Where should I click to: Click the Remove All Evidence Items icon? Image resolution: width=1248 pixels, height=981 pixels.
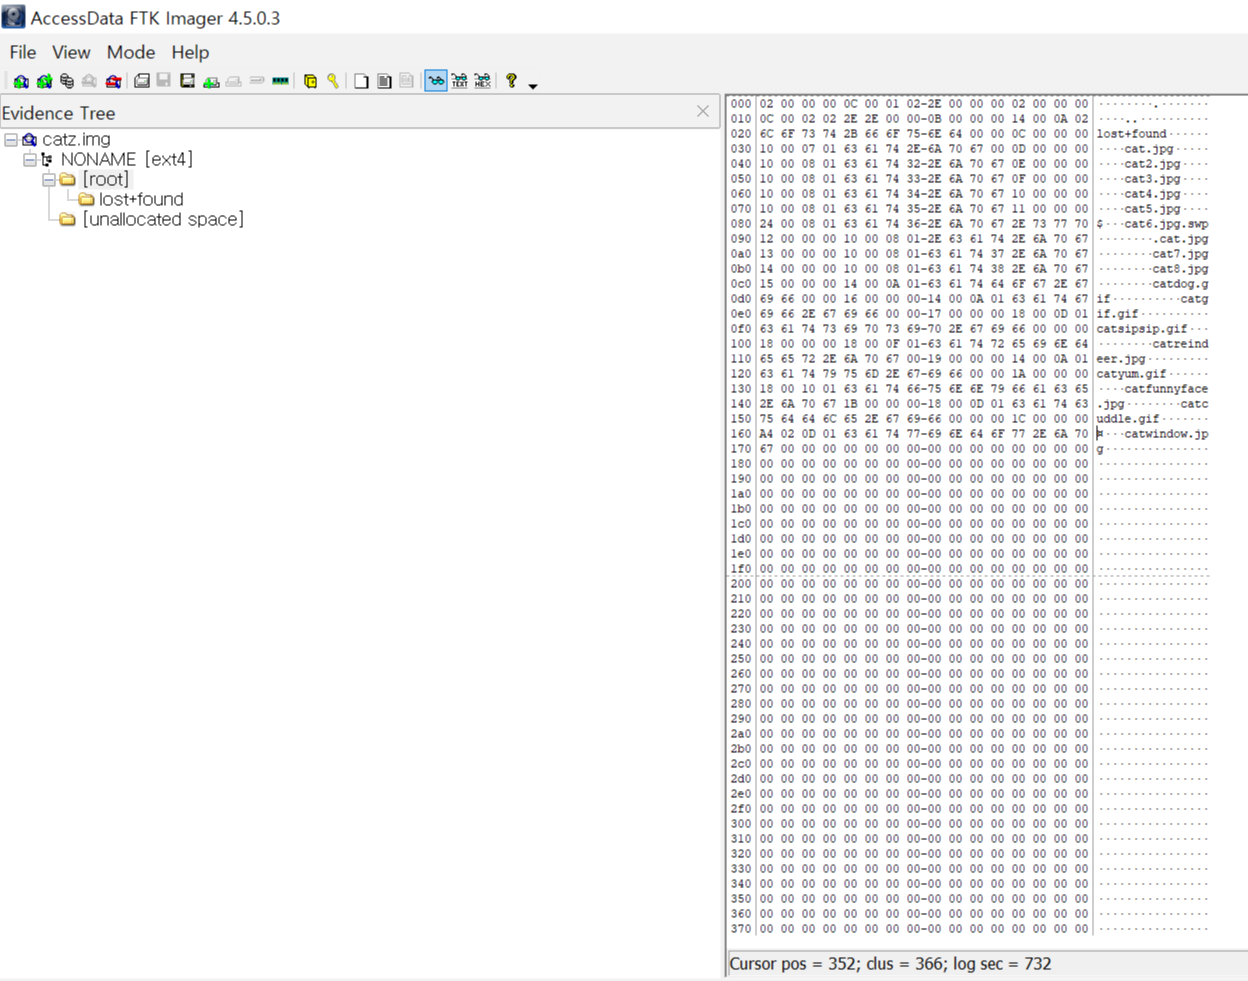click(113, 81)
